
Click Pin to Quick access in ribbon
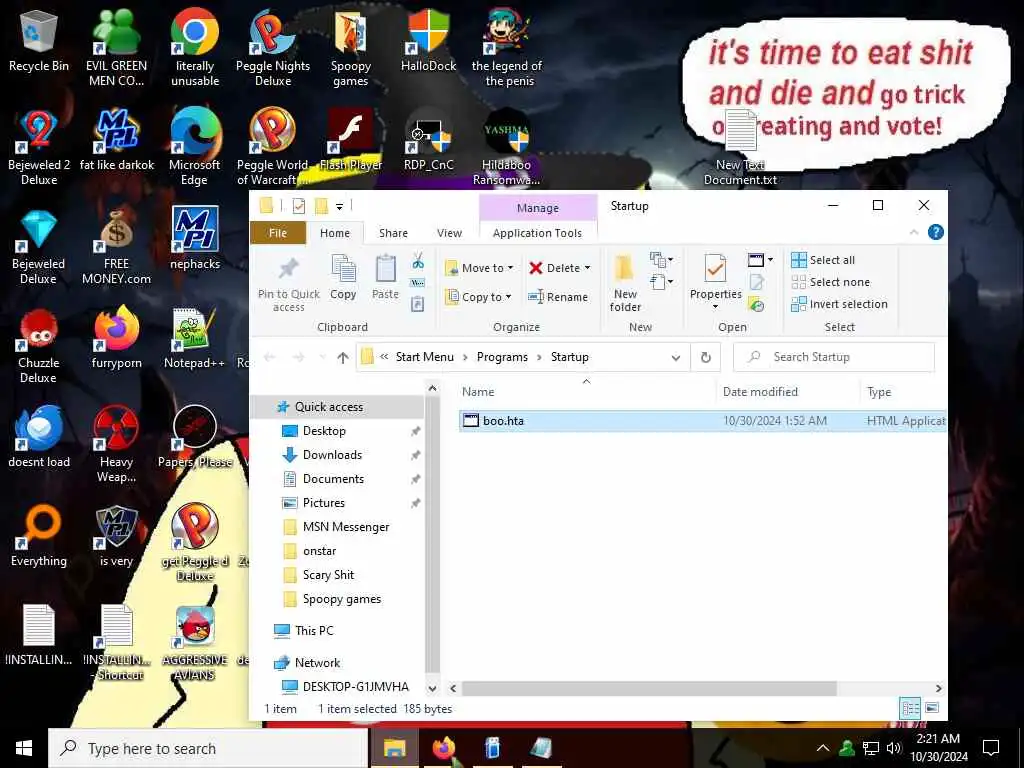point(289,285)
